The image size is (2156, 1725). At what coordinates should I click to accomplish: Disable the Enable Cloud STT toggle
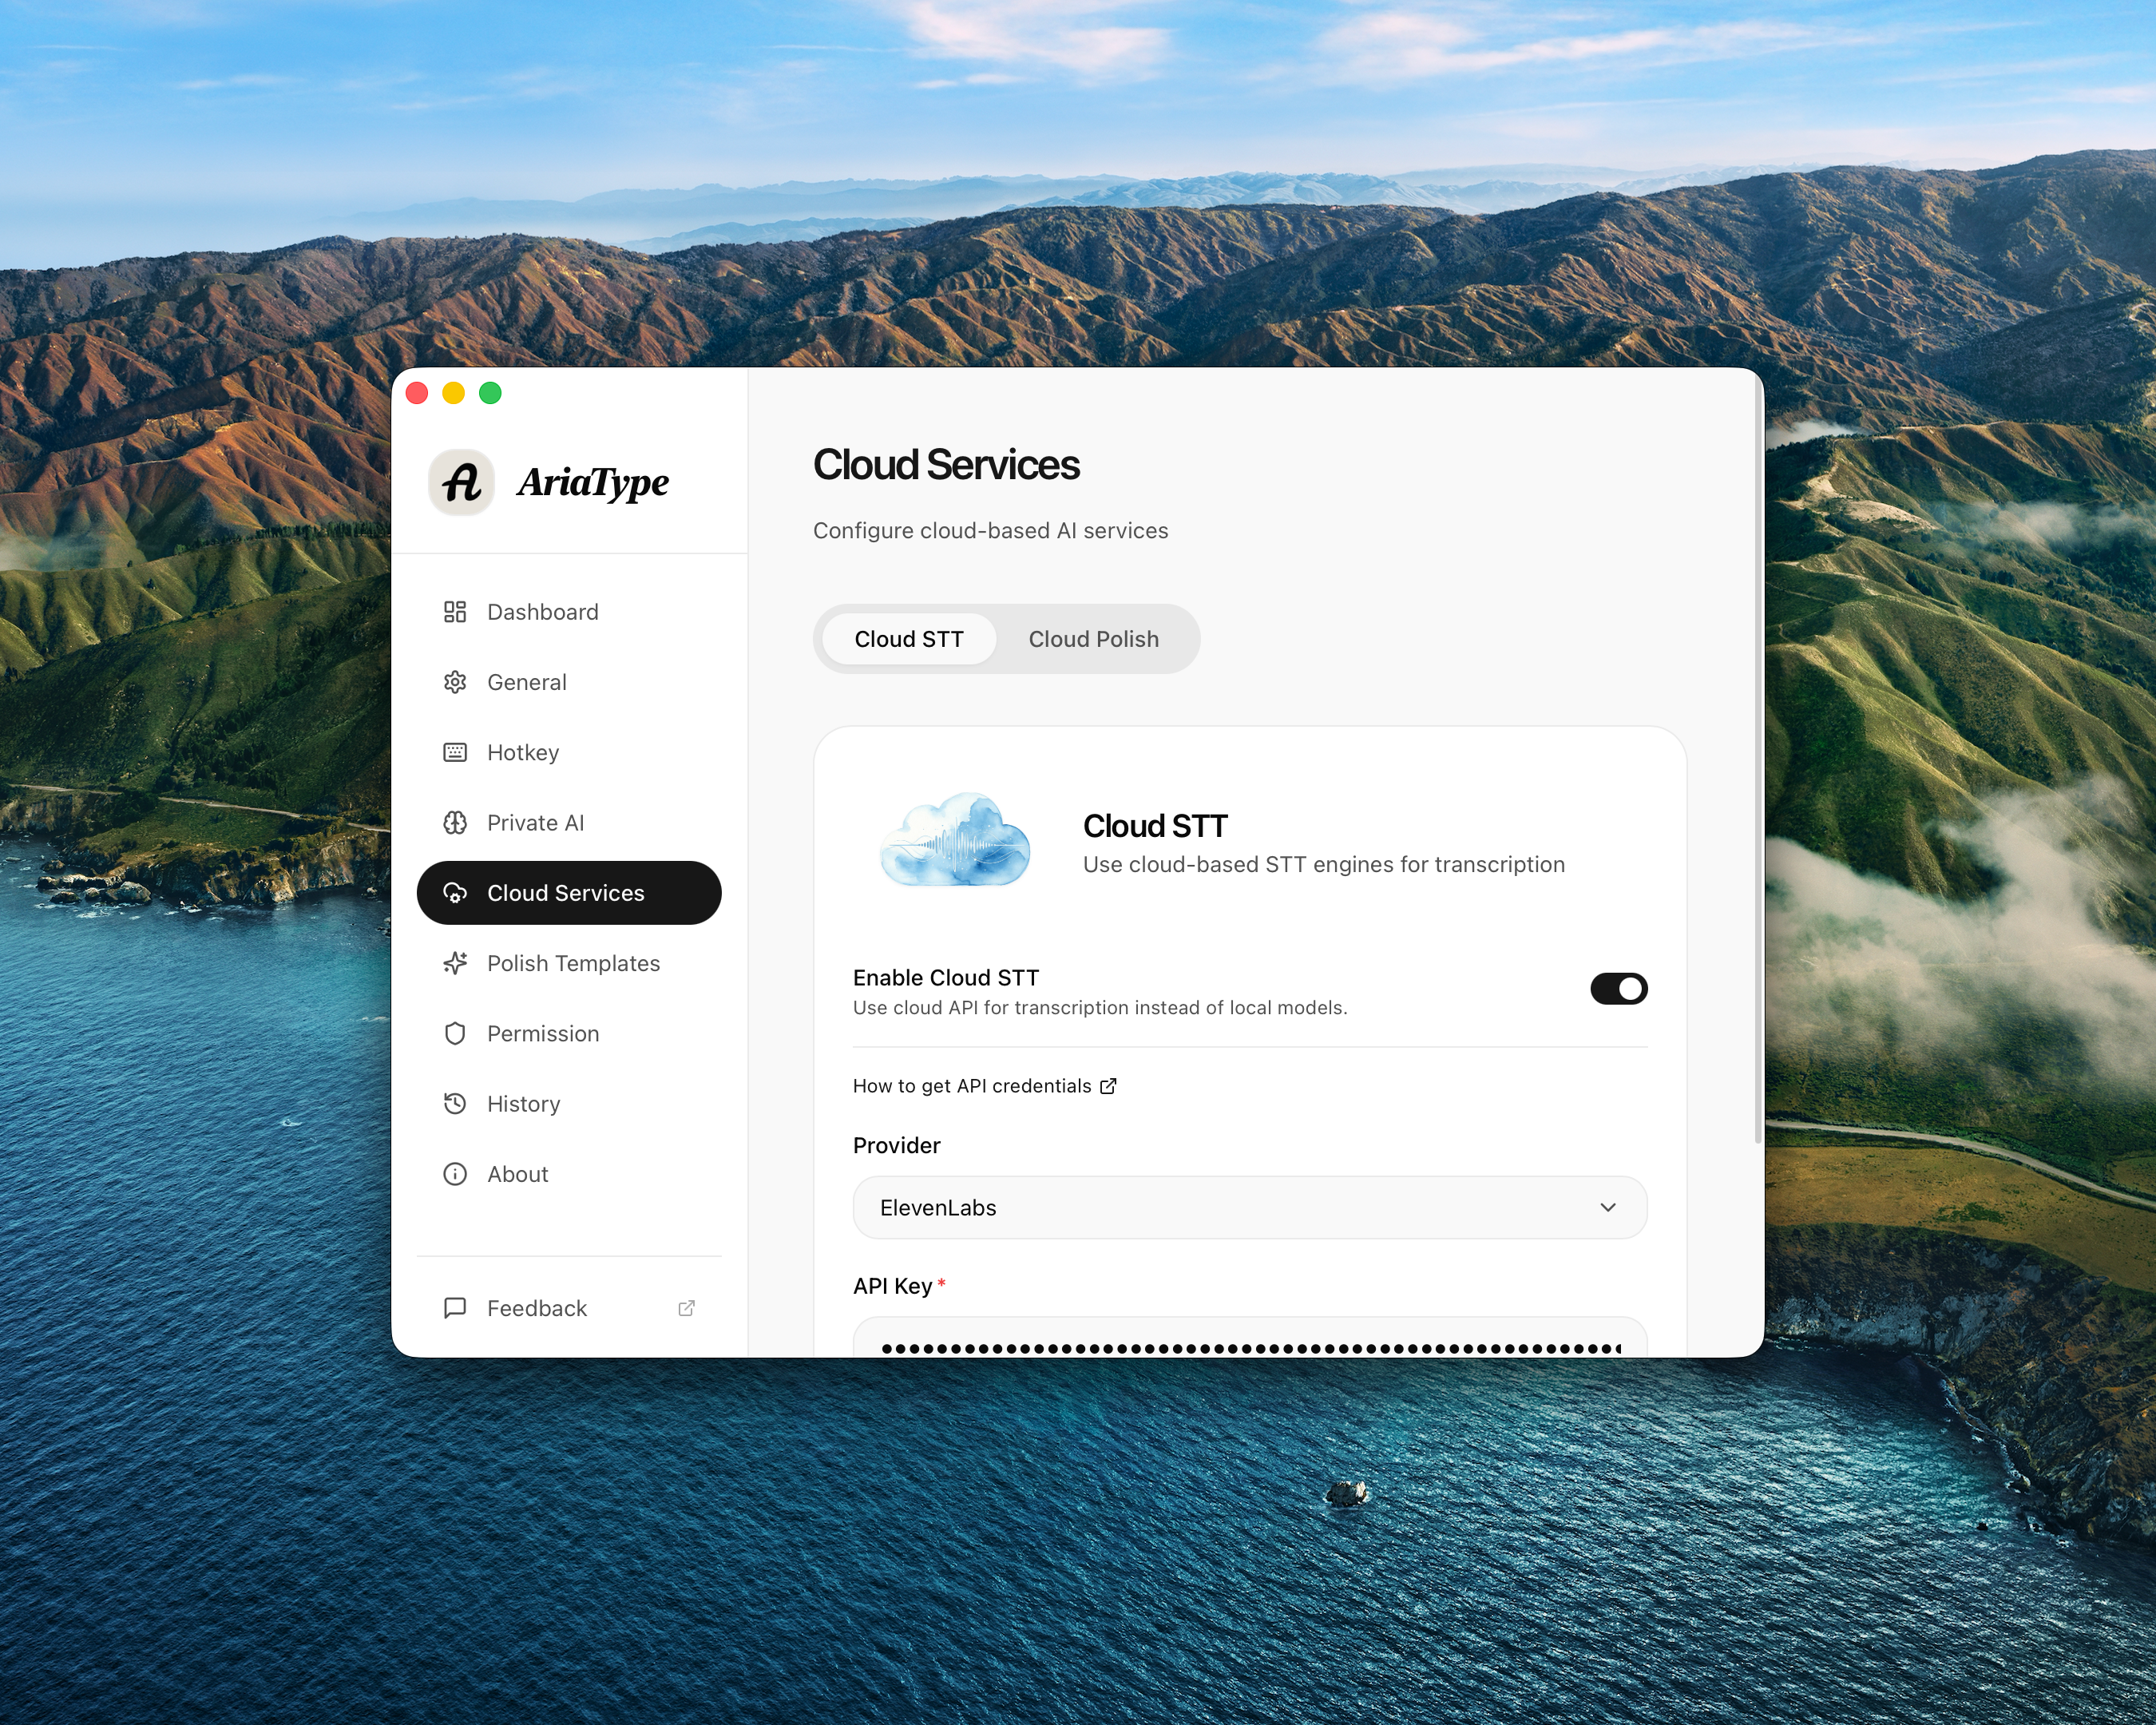click(x=1618, y=989)
